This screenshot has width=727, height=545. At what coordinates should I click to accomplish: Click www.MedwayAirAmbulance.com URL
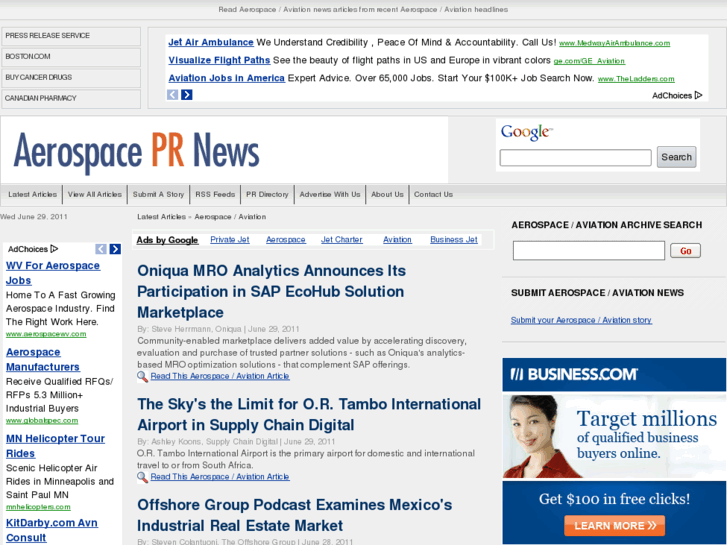point(614,43)
